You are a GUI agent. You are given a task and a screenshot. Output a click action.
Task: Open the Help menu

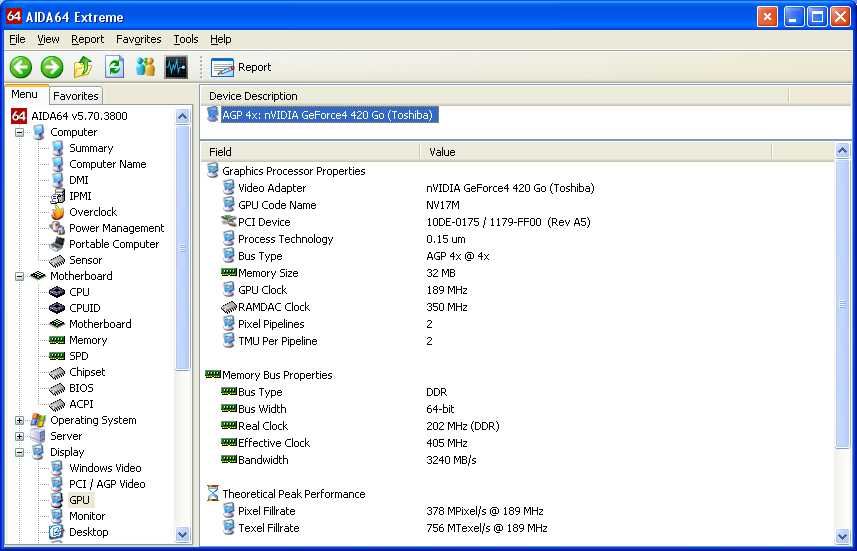pos(221,39)
